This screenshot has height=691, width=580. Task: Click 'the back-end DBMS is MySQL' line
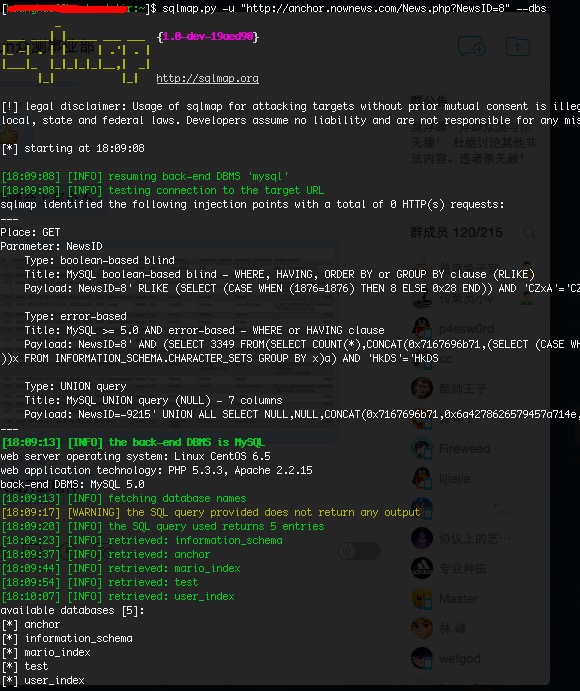(x=133, y=442)
